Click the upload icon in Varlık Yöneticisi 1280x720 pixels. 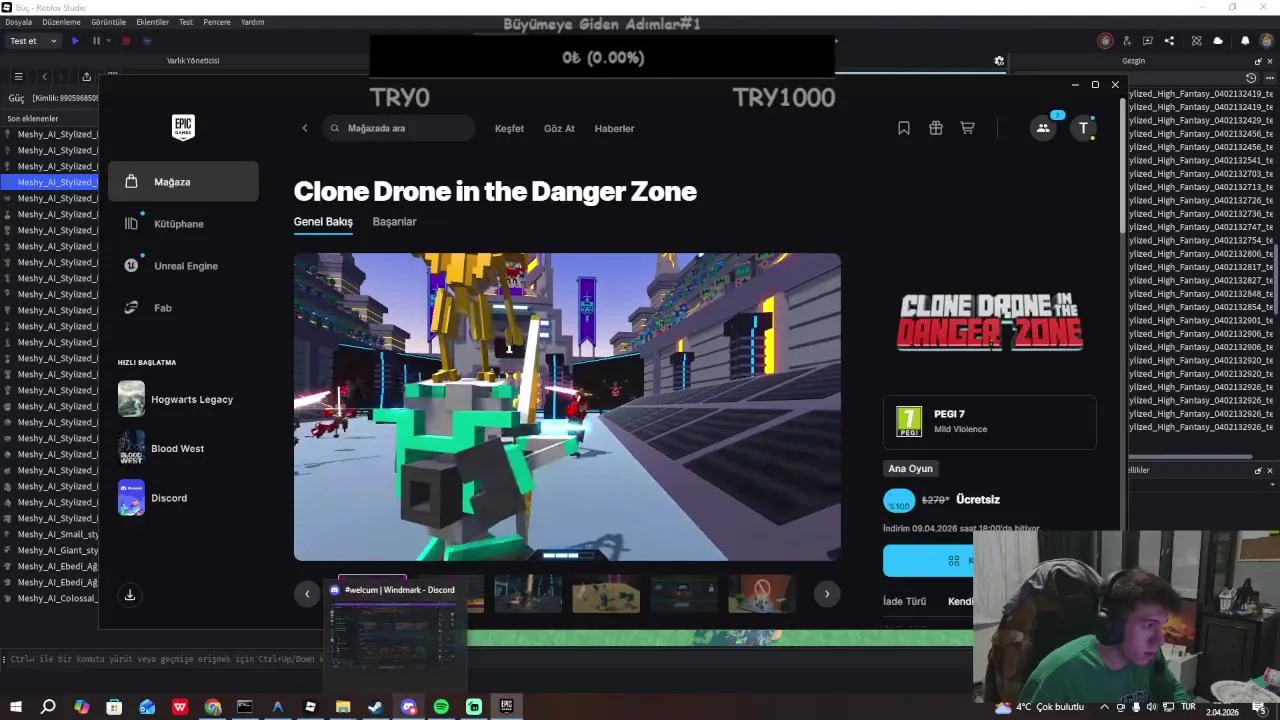click(x=87, y=77)
